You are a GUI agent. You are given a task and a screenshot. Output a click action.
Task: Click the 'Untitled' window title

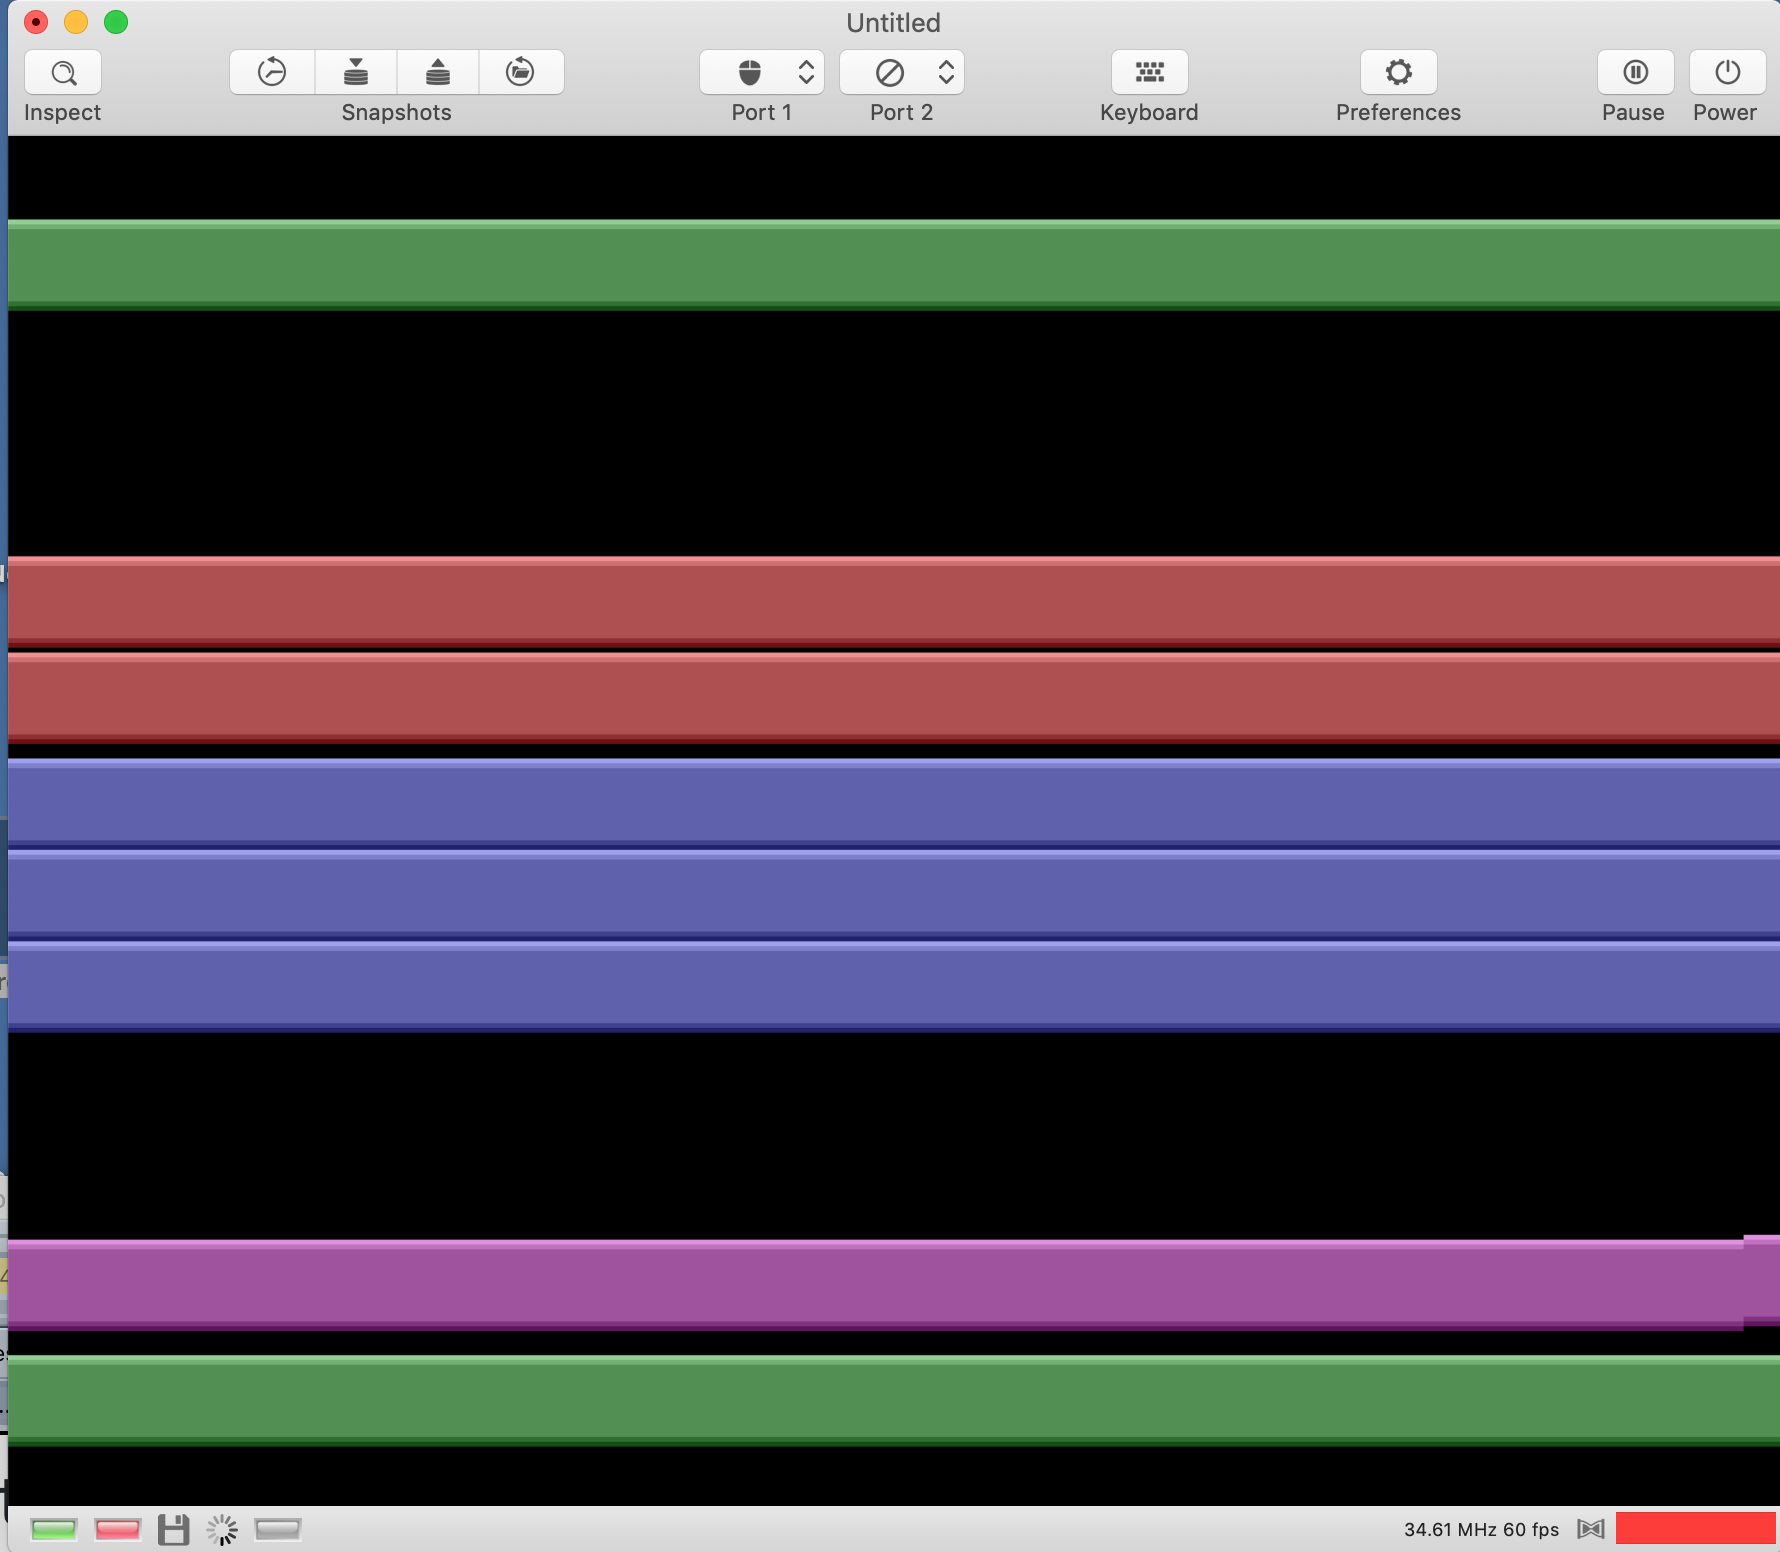894,22
